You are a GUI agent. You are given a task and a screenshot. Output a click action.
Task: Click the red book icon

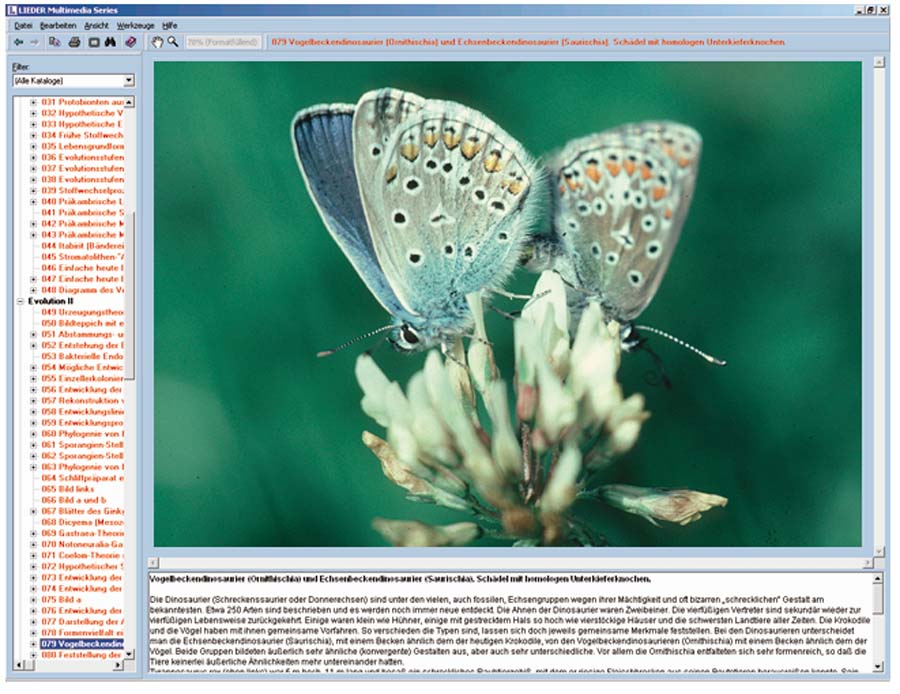click(130, 42)
